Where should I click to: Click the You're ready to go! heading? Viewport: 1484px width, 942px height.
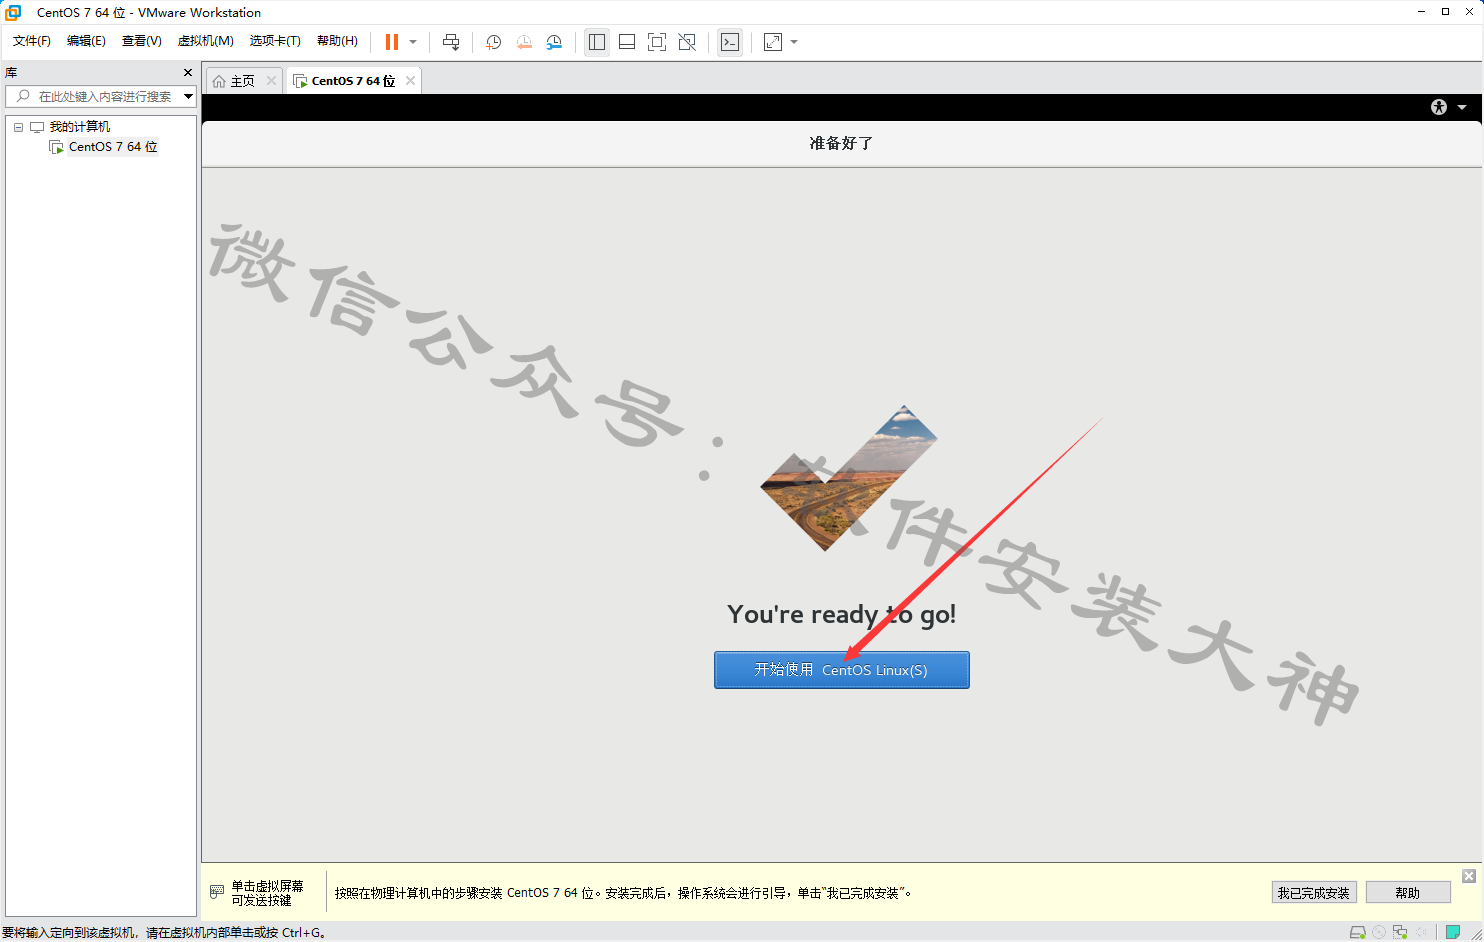pyautogui.click(x=841, y=614)
